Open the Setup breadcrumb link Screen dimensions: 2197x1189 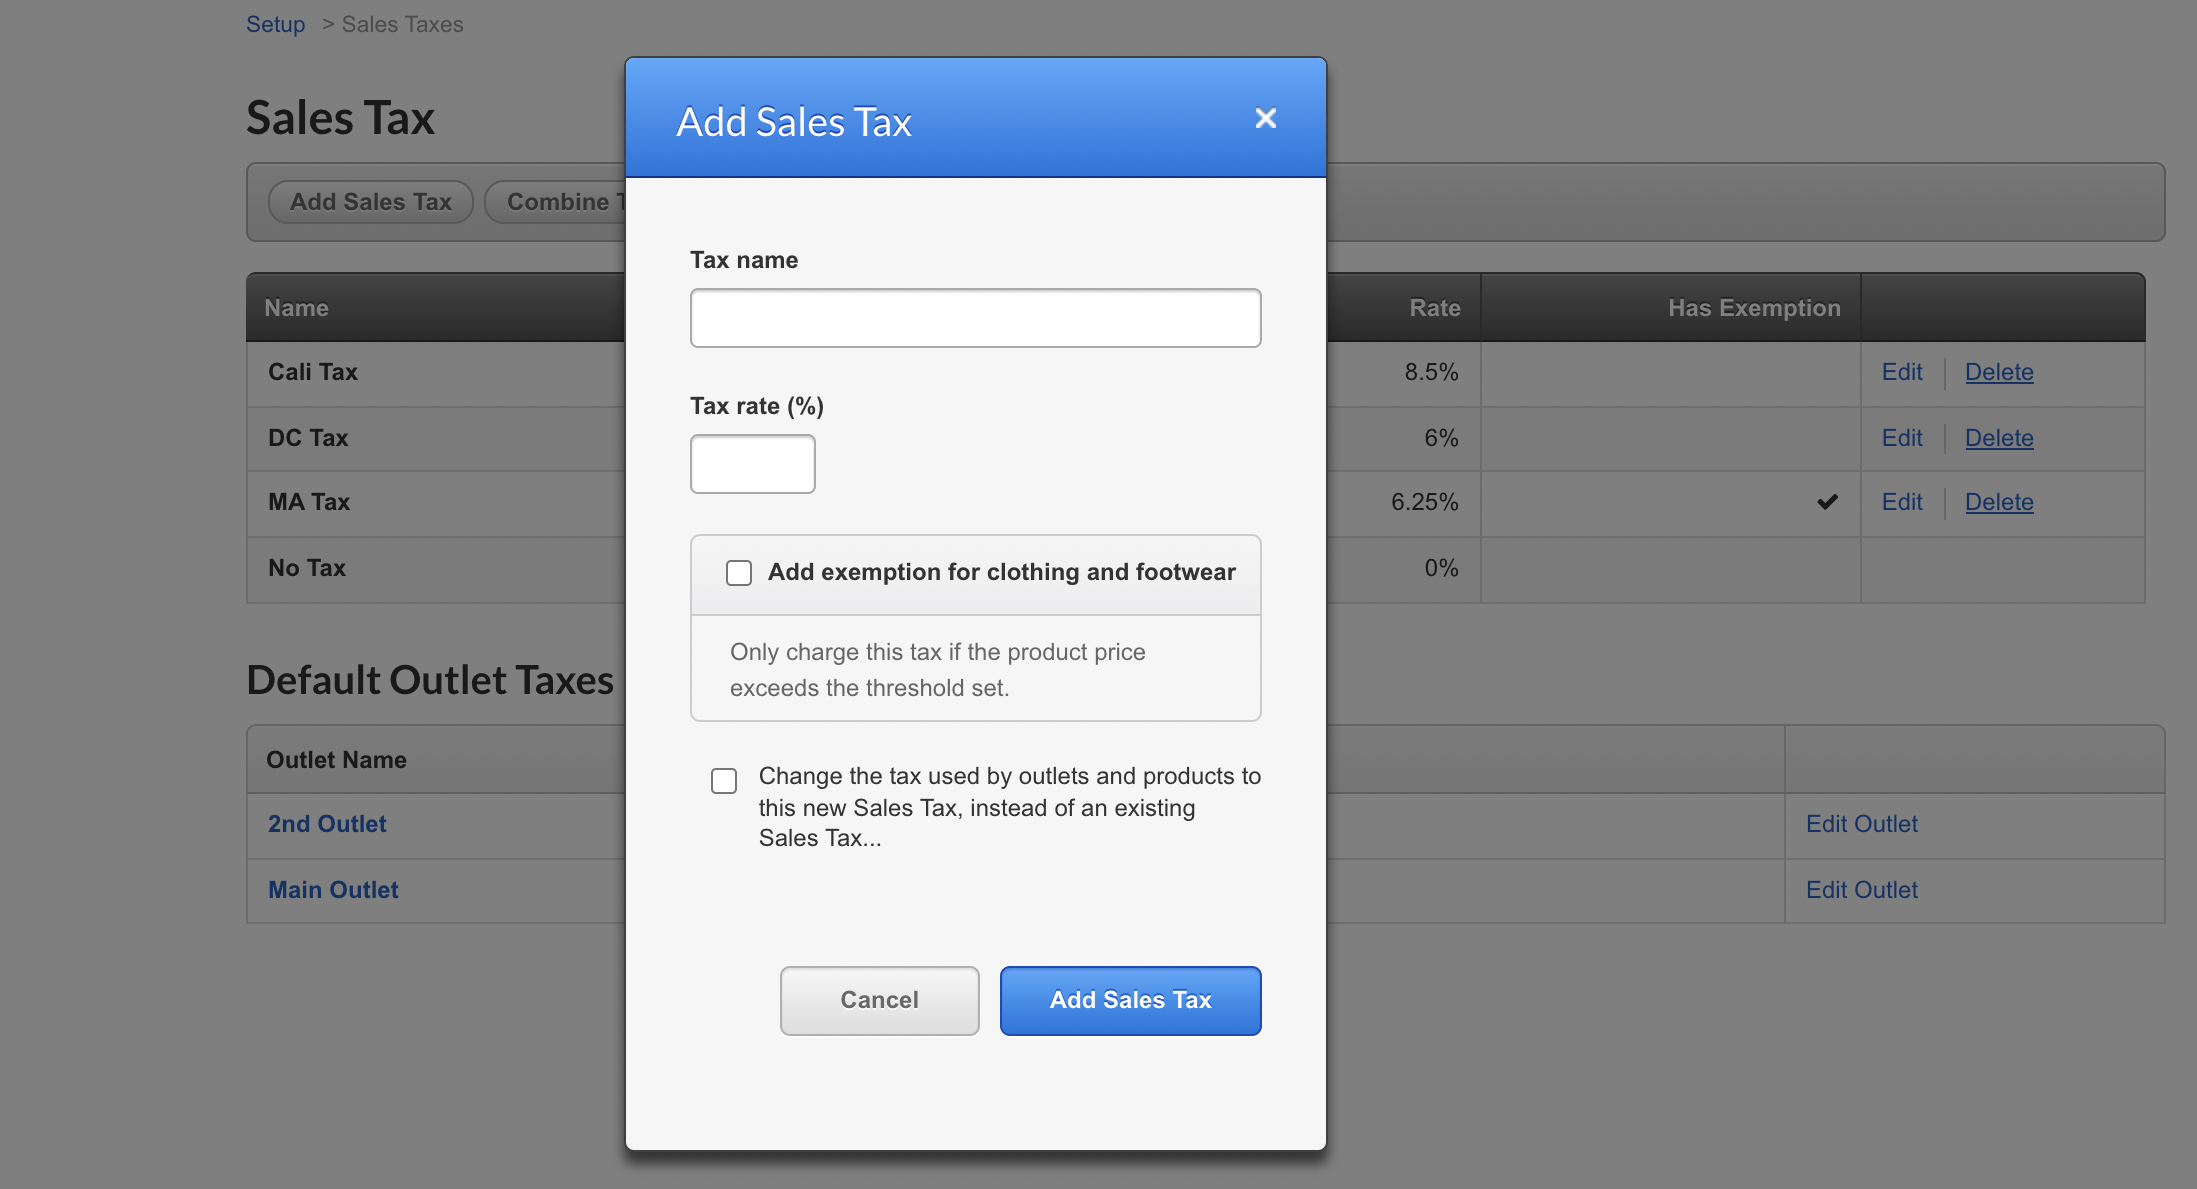275,24
